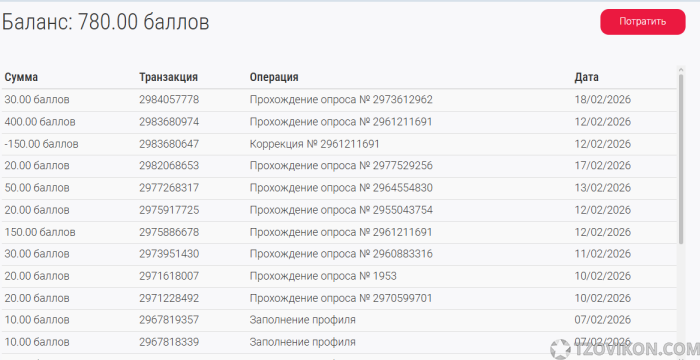Select transaction number 2971228492
700x360 pixels.
coord(169,298)
